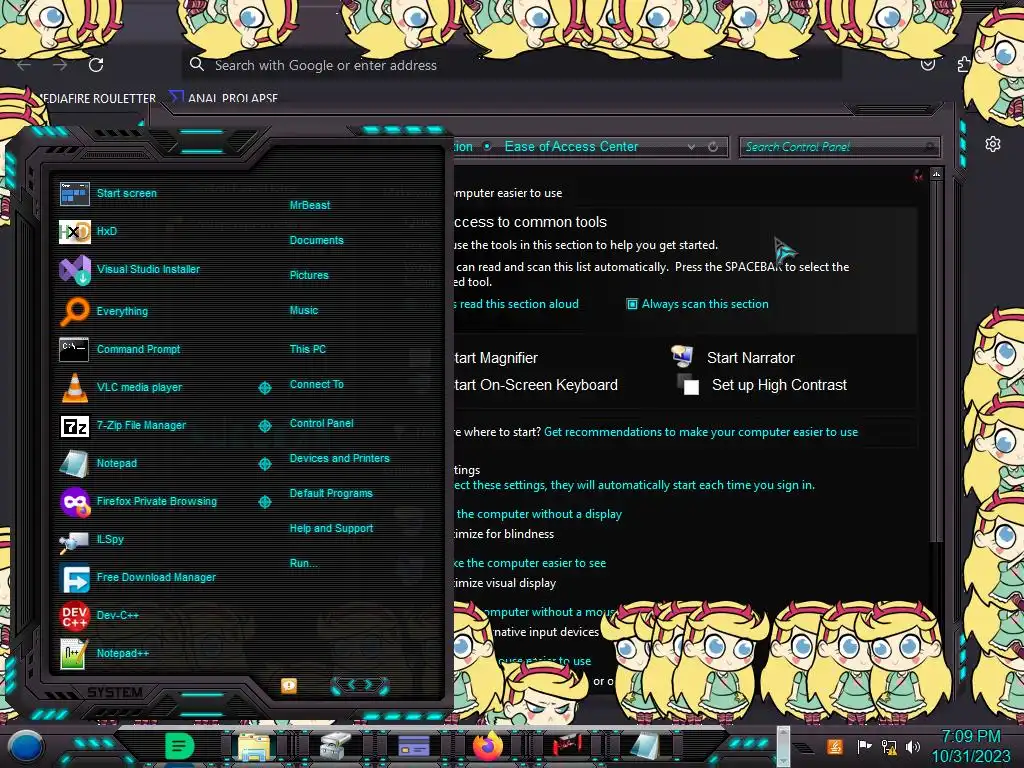
Task: Click the Java icon in the system tray
Action: tap(835, 746)
